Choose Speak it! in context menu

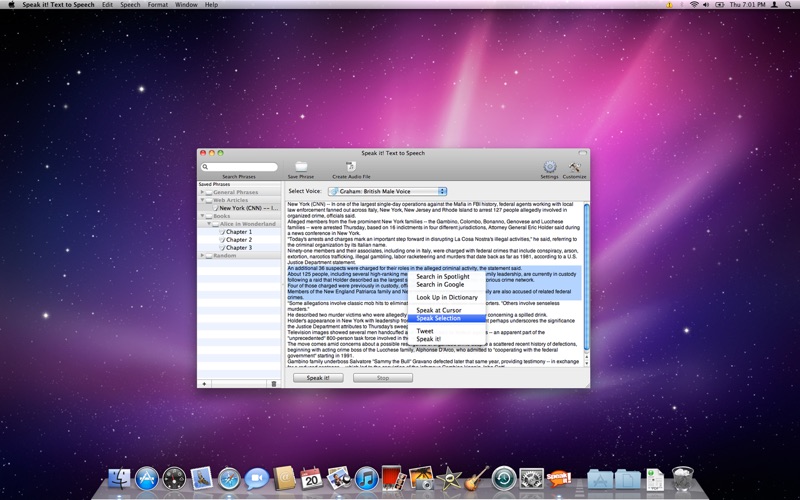[x=446, y=339]
